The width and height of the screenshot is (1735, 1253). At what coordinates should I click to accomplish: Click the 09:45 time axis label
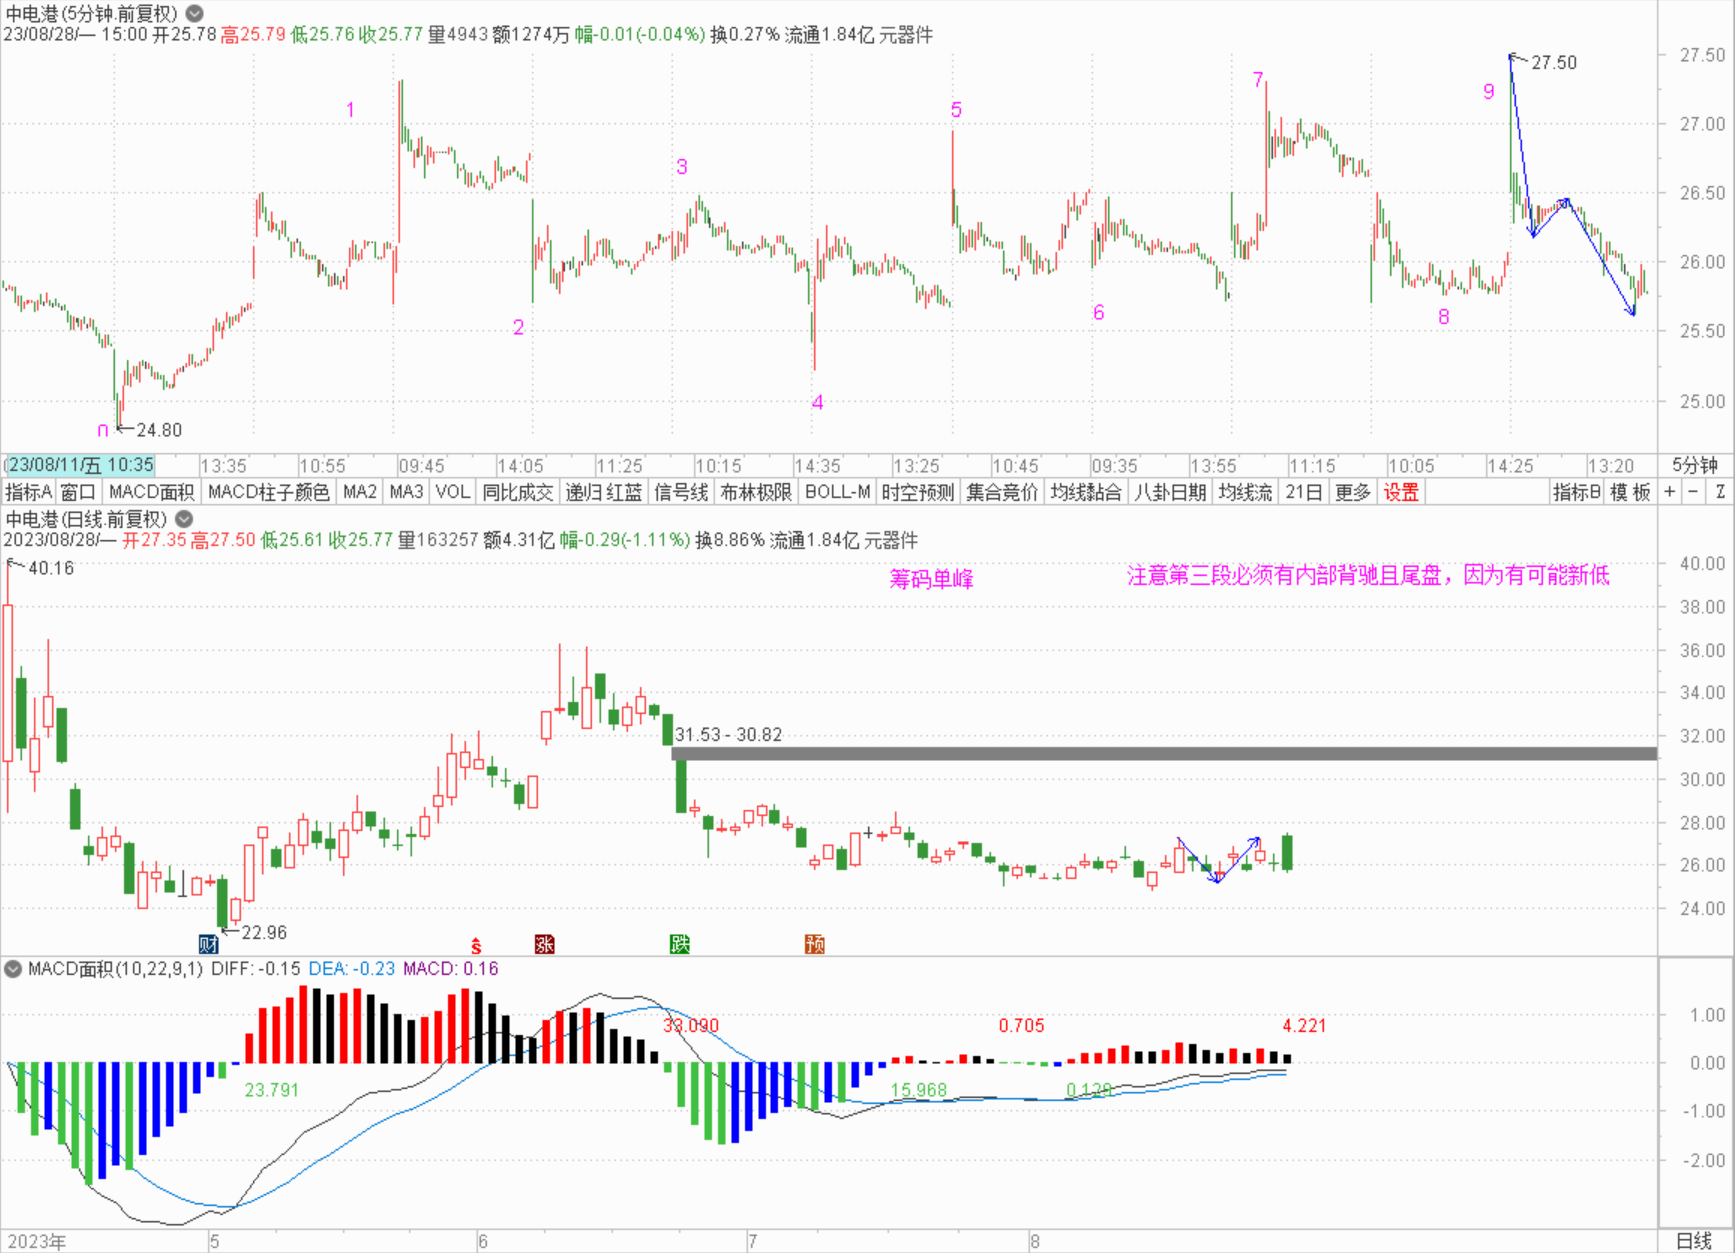tap(421, 465)
